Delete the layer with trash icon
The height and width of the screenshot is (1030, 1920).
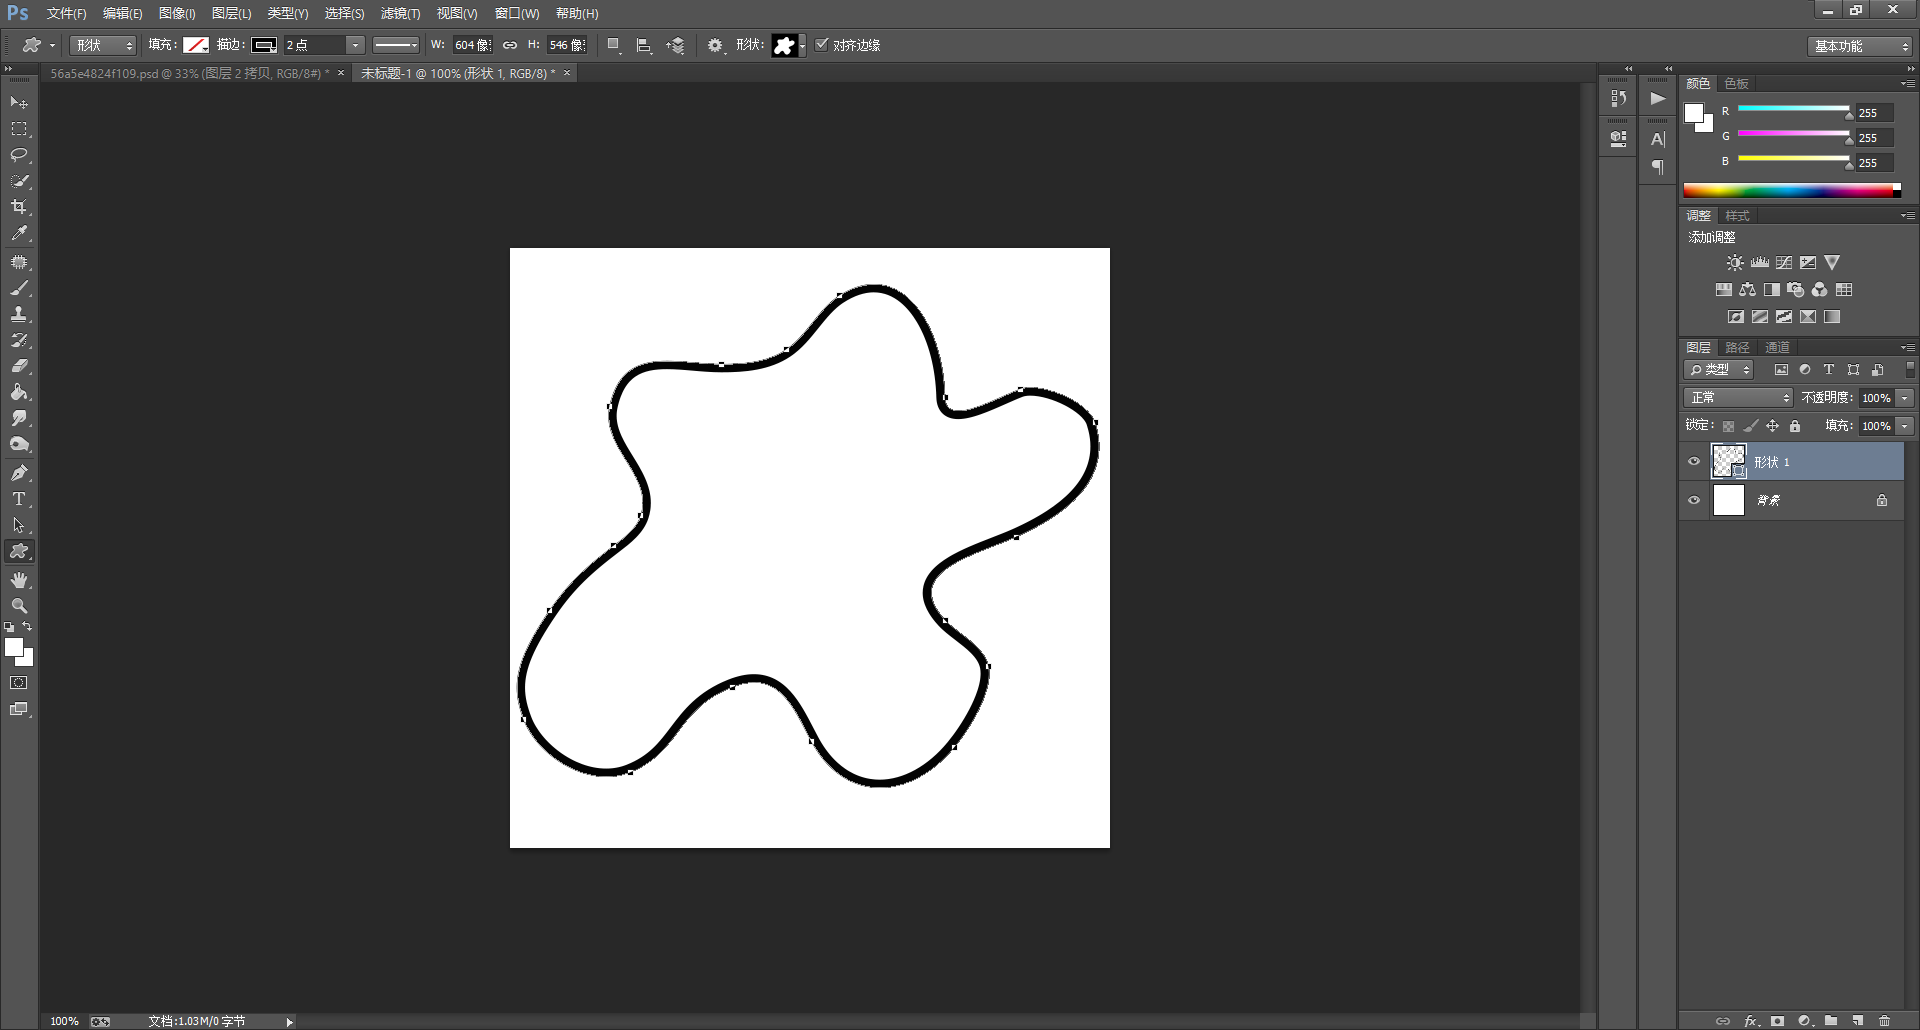pyautogui.click(x=1885, y=1021)
